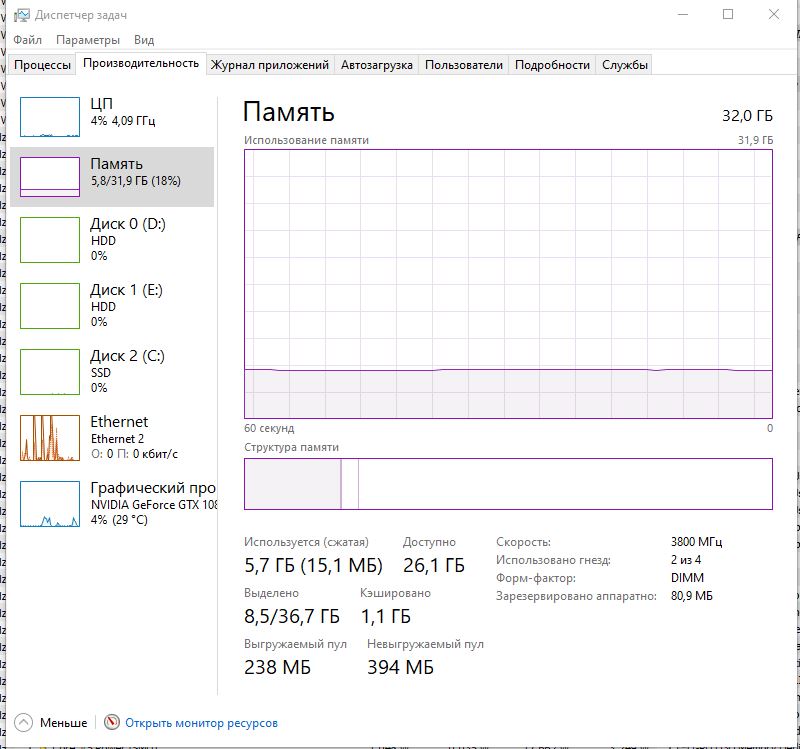Open Диск 1 (E:) performance graph
Image resolution: width=800 pixels, height=749 pixels.
pos(50,306)
